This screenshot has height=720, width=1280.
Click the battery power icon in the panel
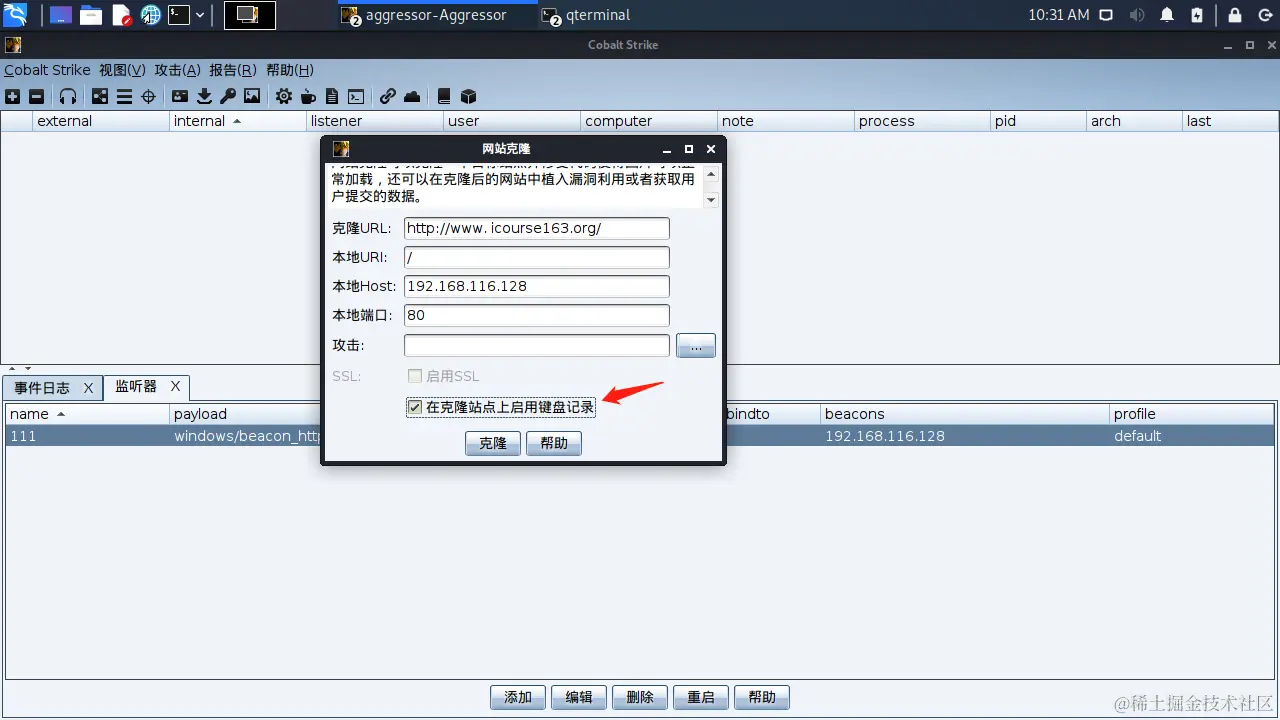[x=1197, y=15]
